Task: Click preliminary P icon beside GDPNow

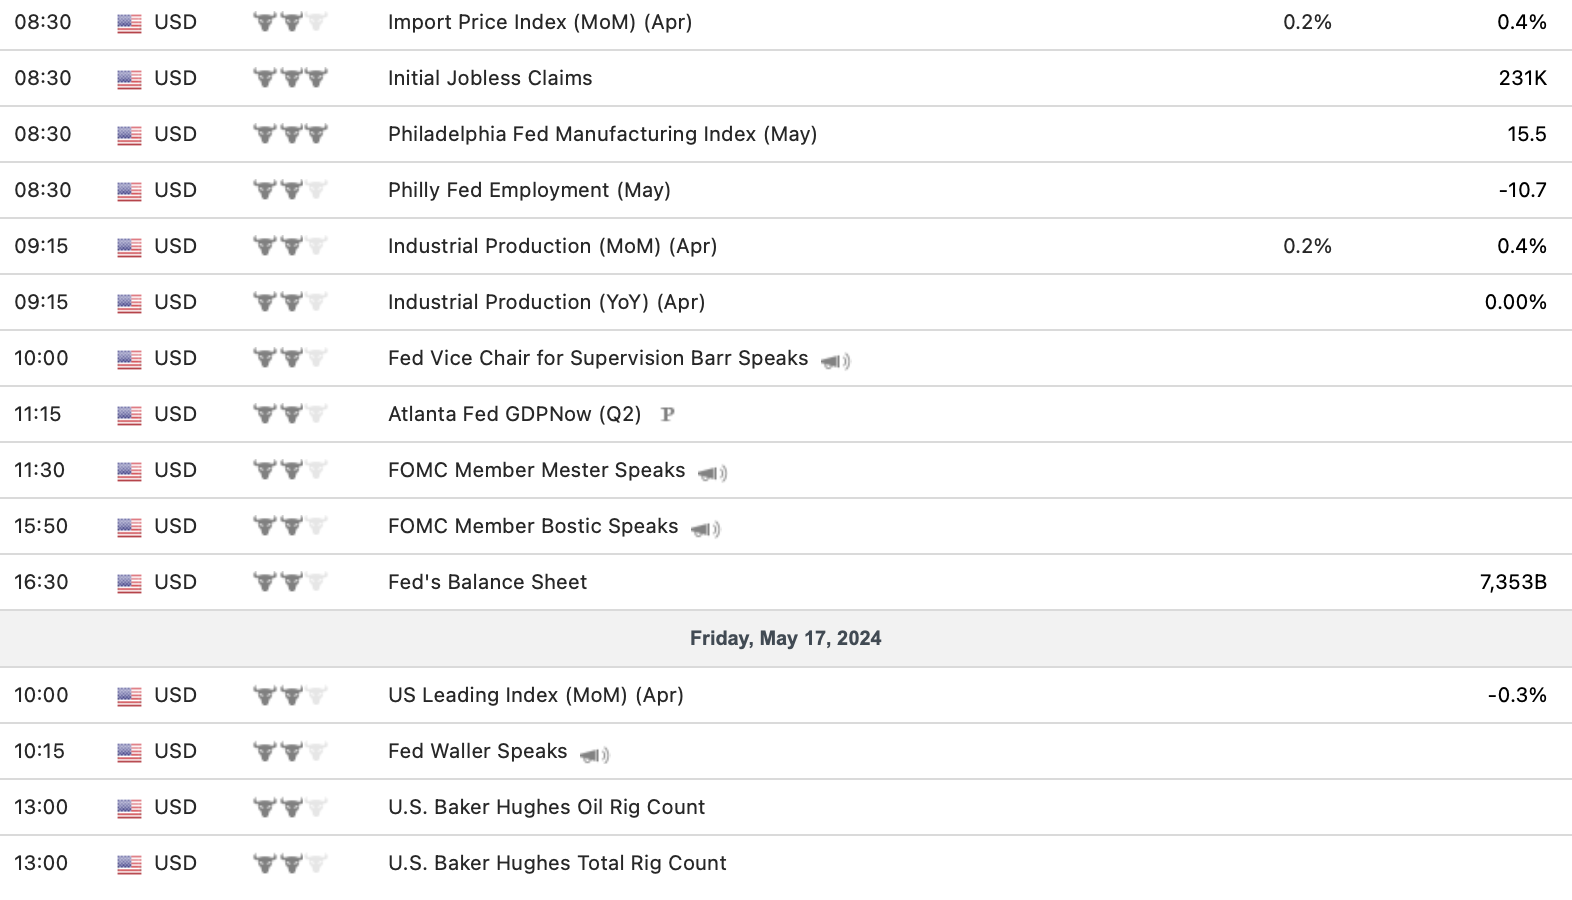Action: 668,414
